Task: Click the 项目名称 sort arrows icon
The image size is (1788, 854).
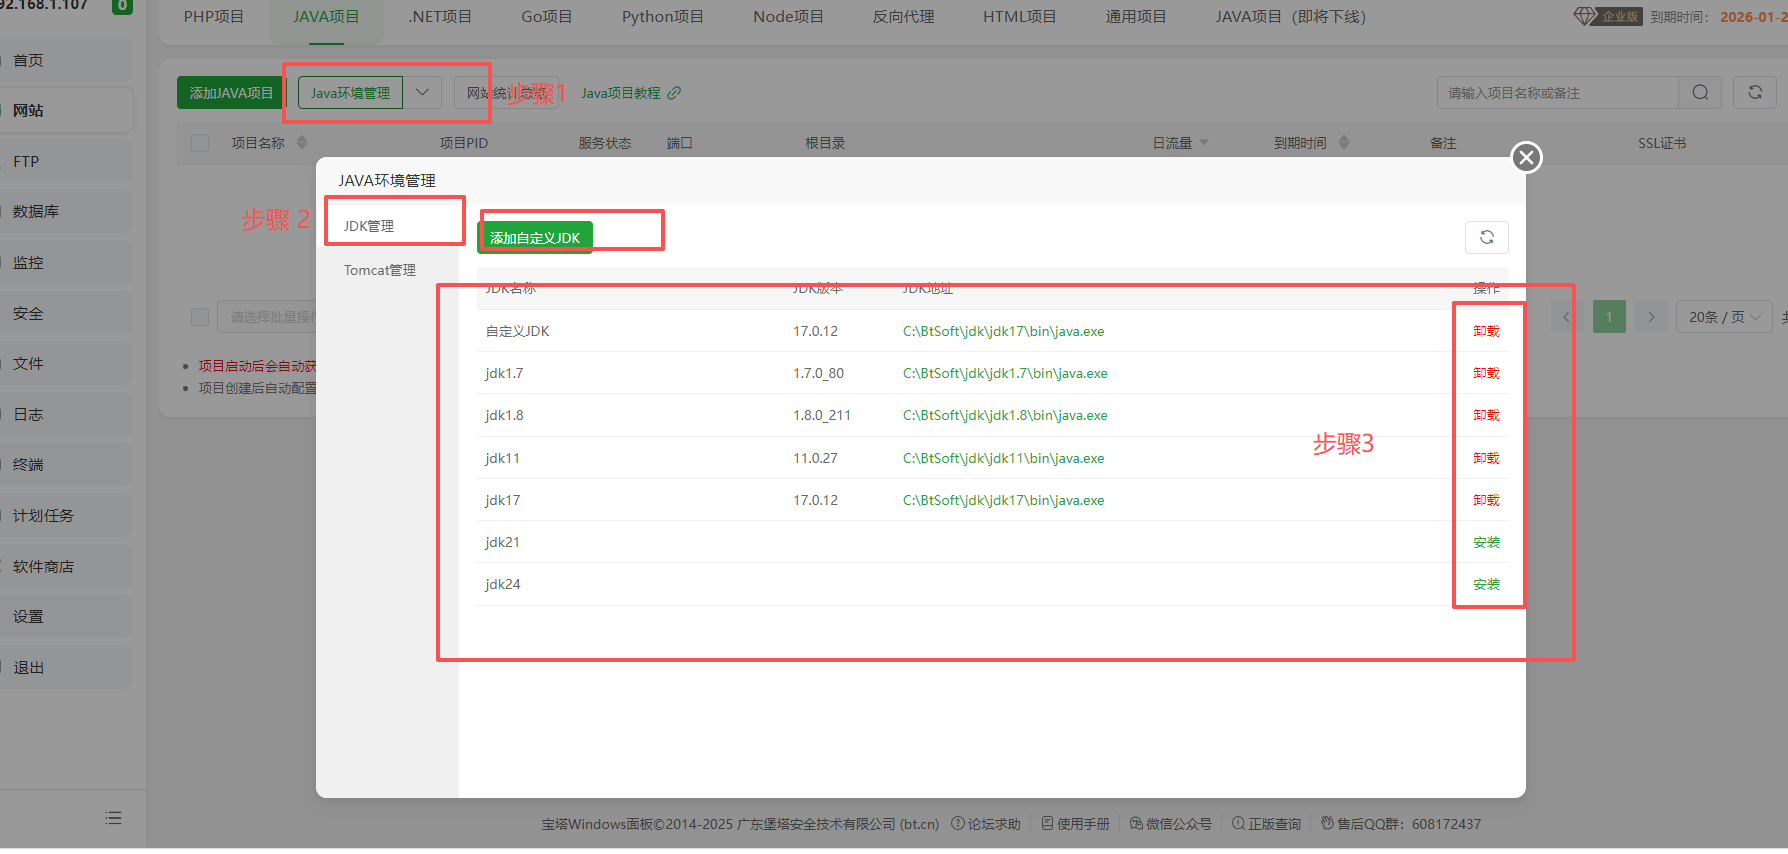Action: click(302, 143)
